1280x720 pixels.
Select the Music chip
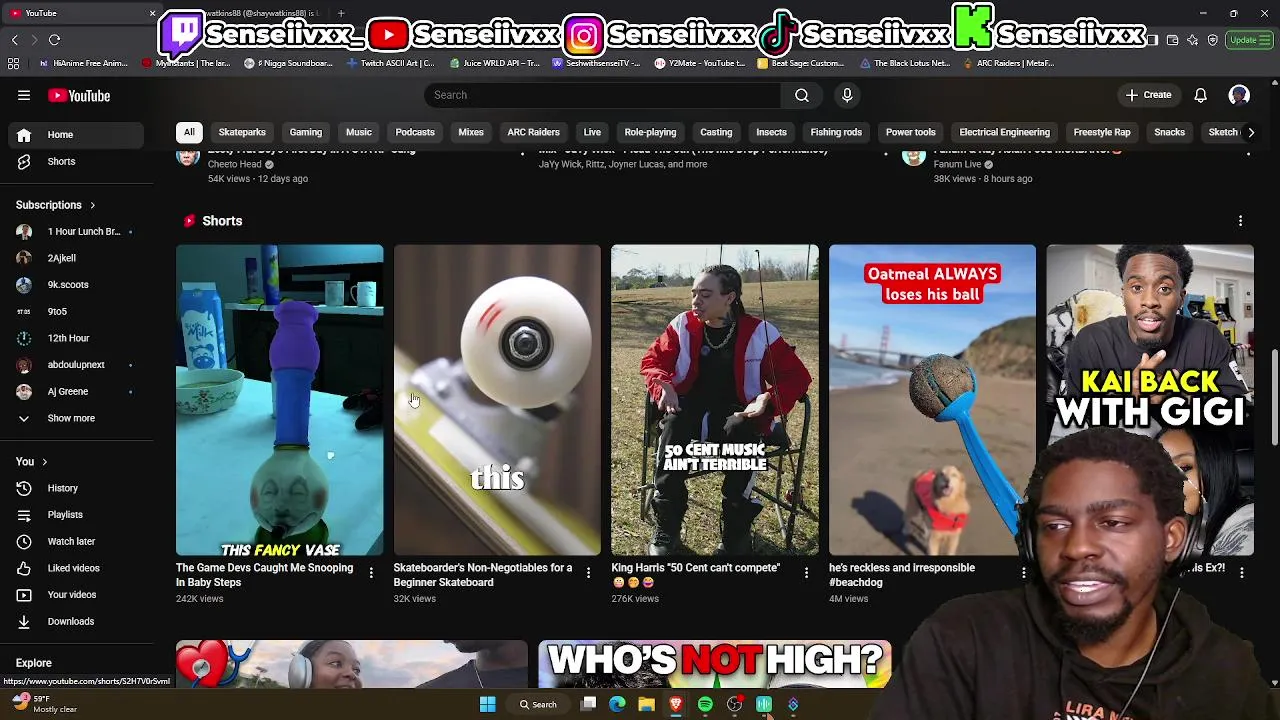coord(359,132)
